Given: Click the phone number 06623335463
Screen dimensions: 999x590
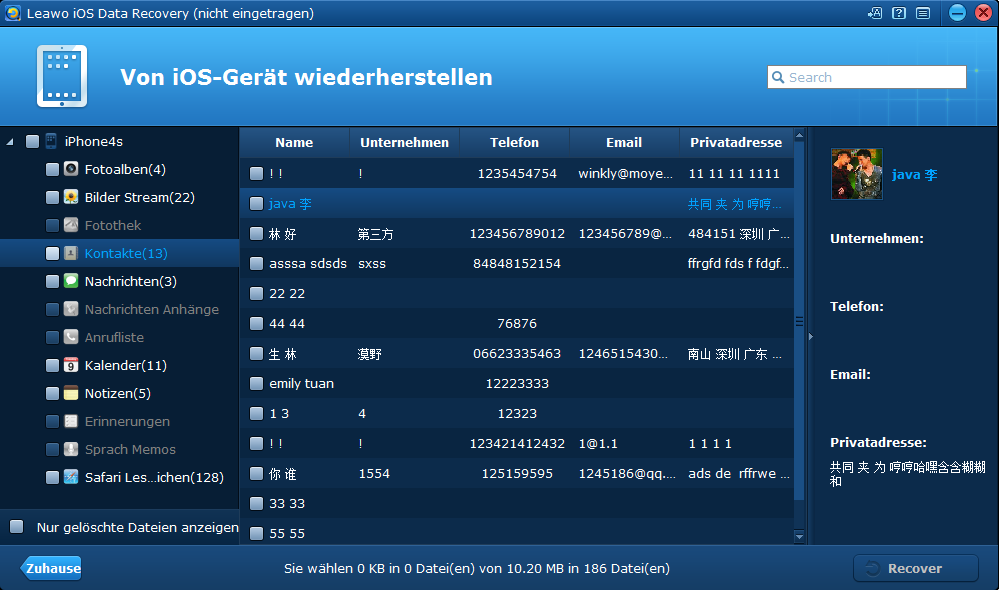Looking at the screenshot, I should pyautogui.click(x=517, y=354).
